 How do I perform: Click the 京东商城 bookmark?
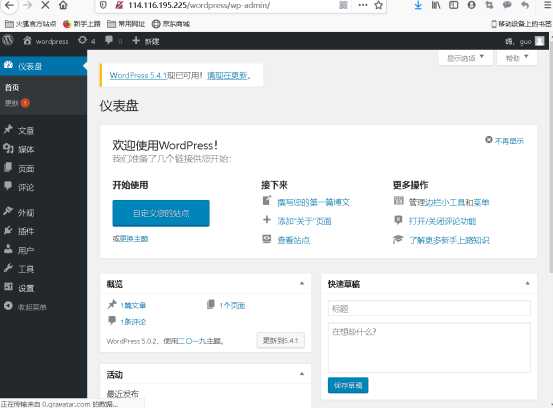coord(171,24)
